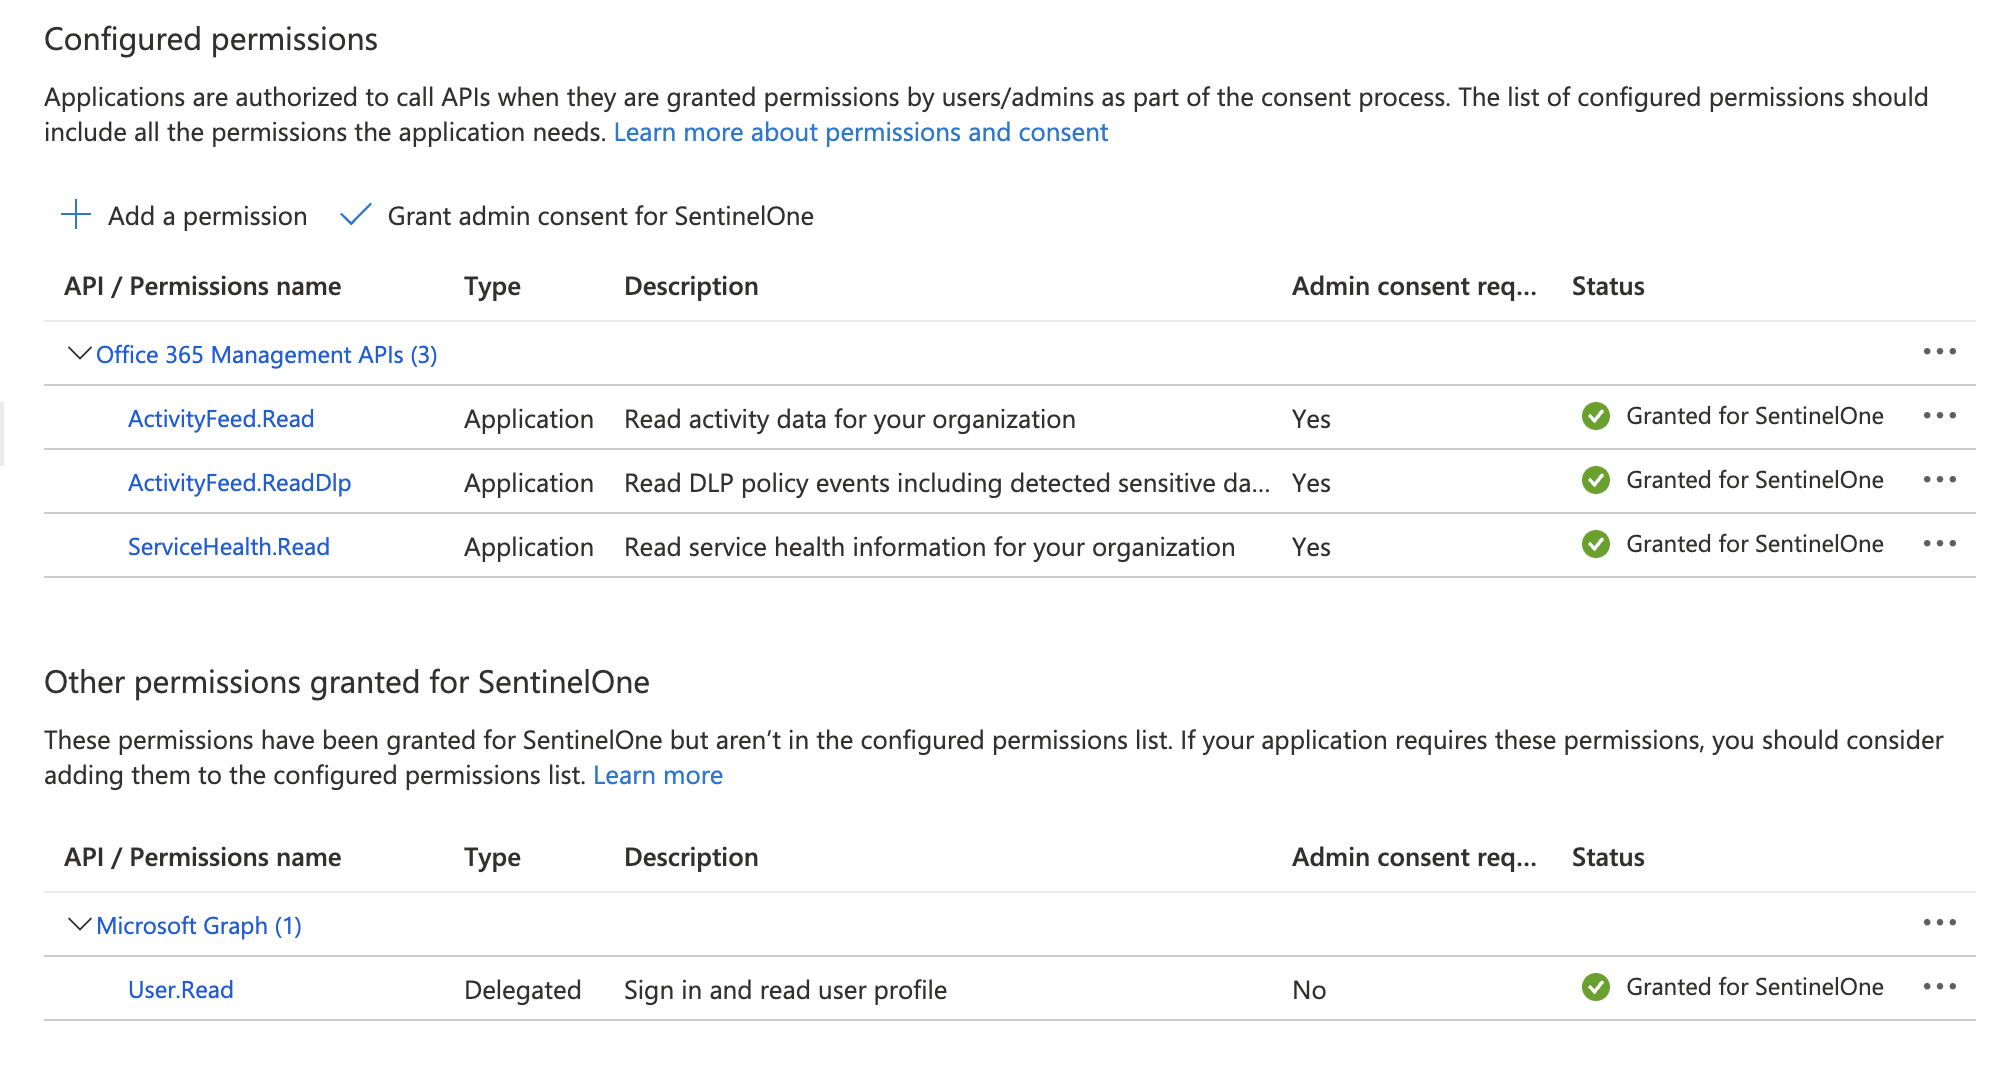Open more options for ServiceHealth.Read row
The width and height of the screenshot is (2000, 1074).
pyautogui.click(x=1939, y=544)
